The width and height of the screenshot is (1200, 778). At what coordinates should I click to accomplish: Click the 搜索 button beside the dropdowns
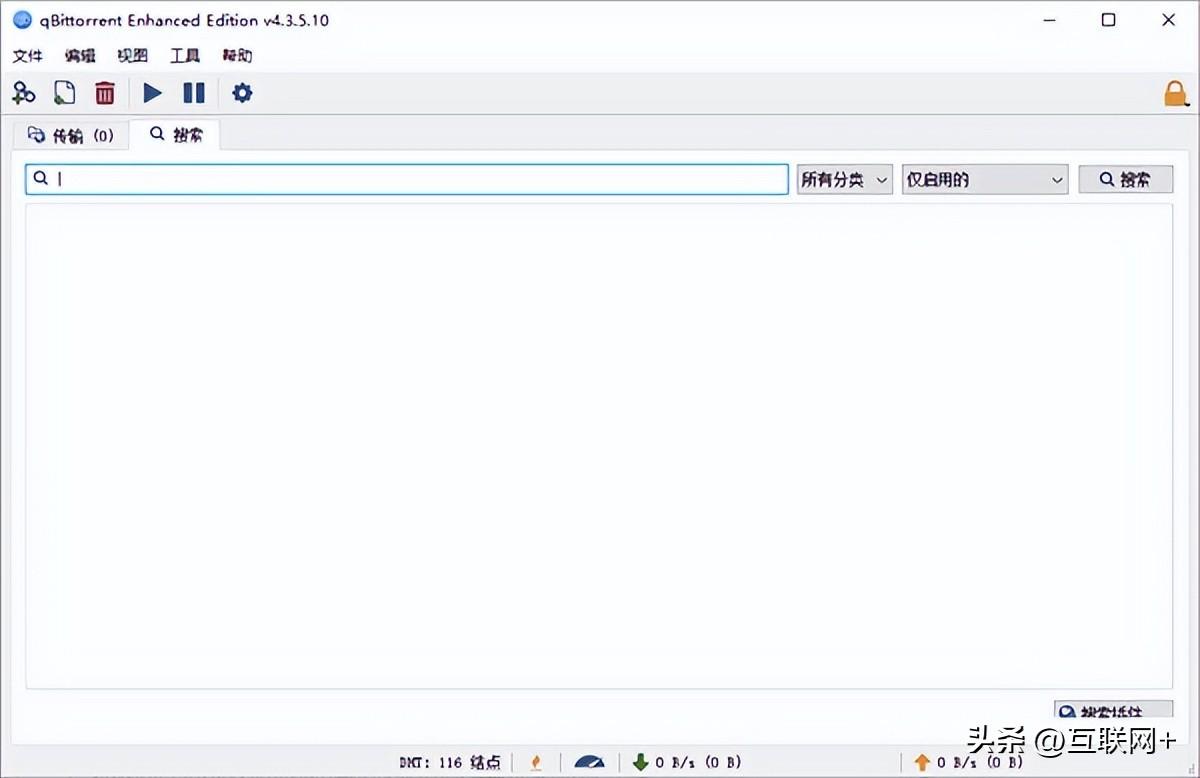[1125, 180]
